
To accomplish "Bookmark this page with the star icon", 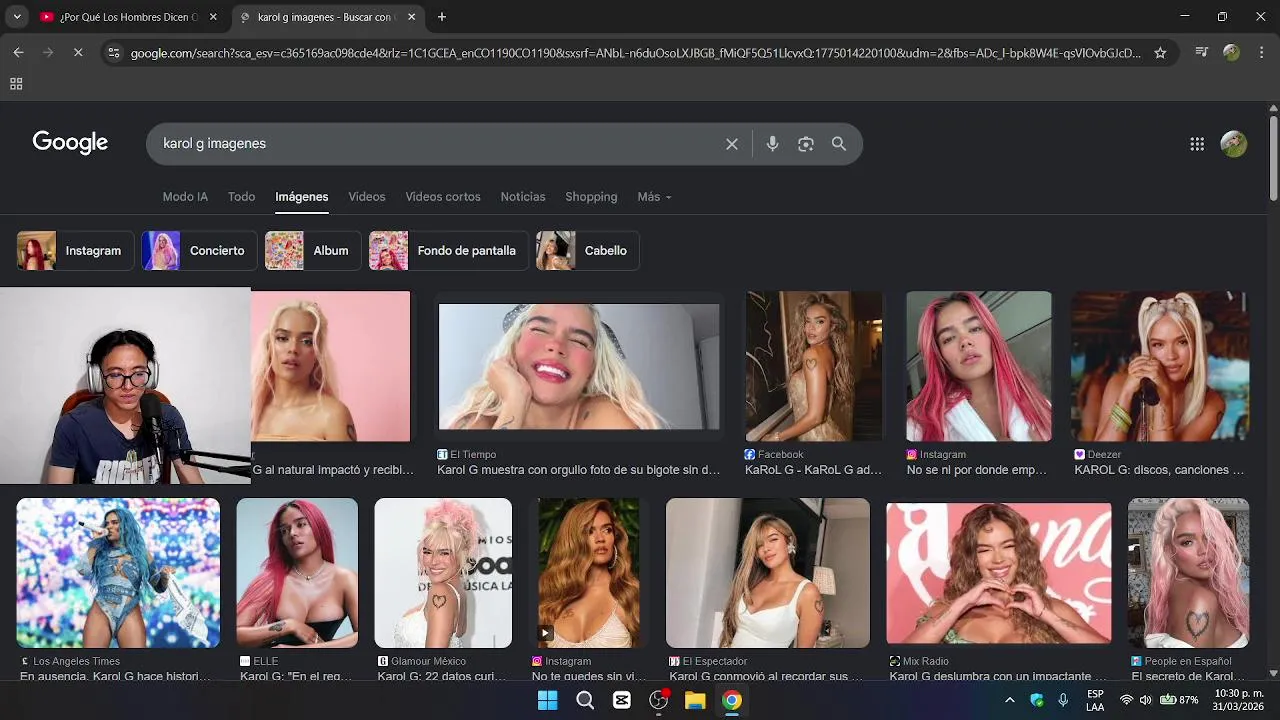I will [1160, 53].
